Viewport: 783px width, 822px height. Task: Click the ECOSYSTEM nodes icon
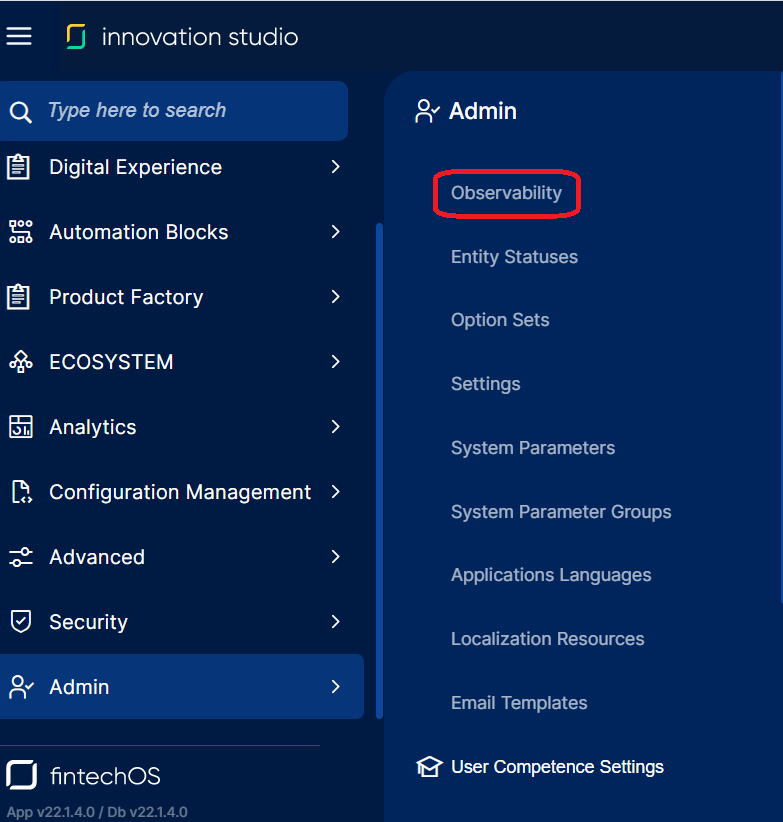pos(20,362)
